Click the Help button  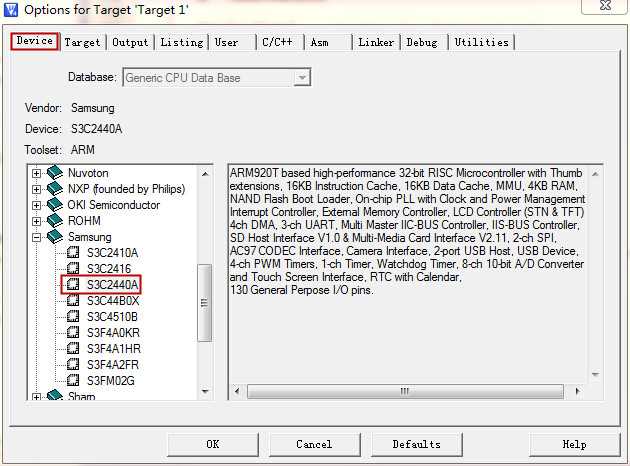point(575,444)
